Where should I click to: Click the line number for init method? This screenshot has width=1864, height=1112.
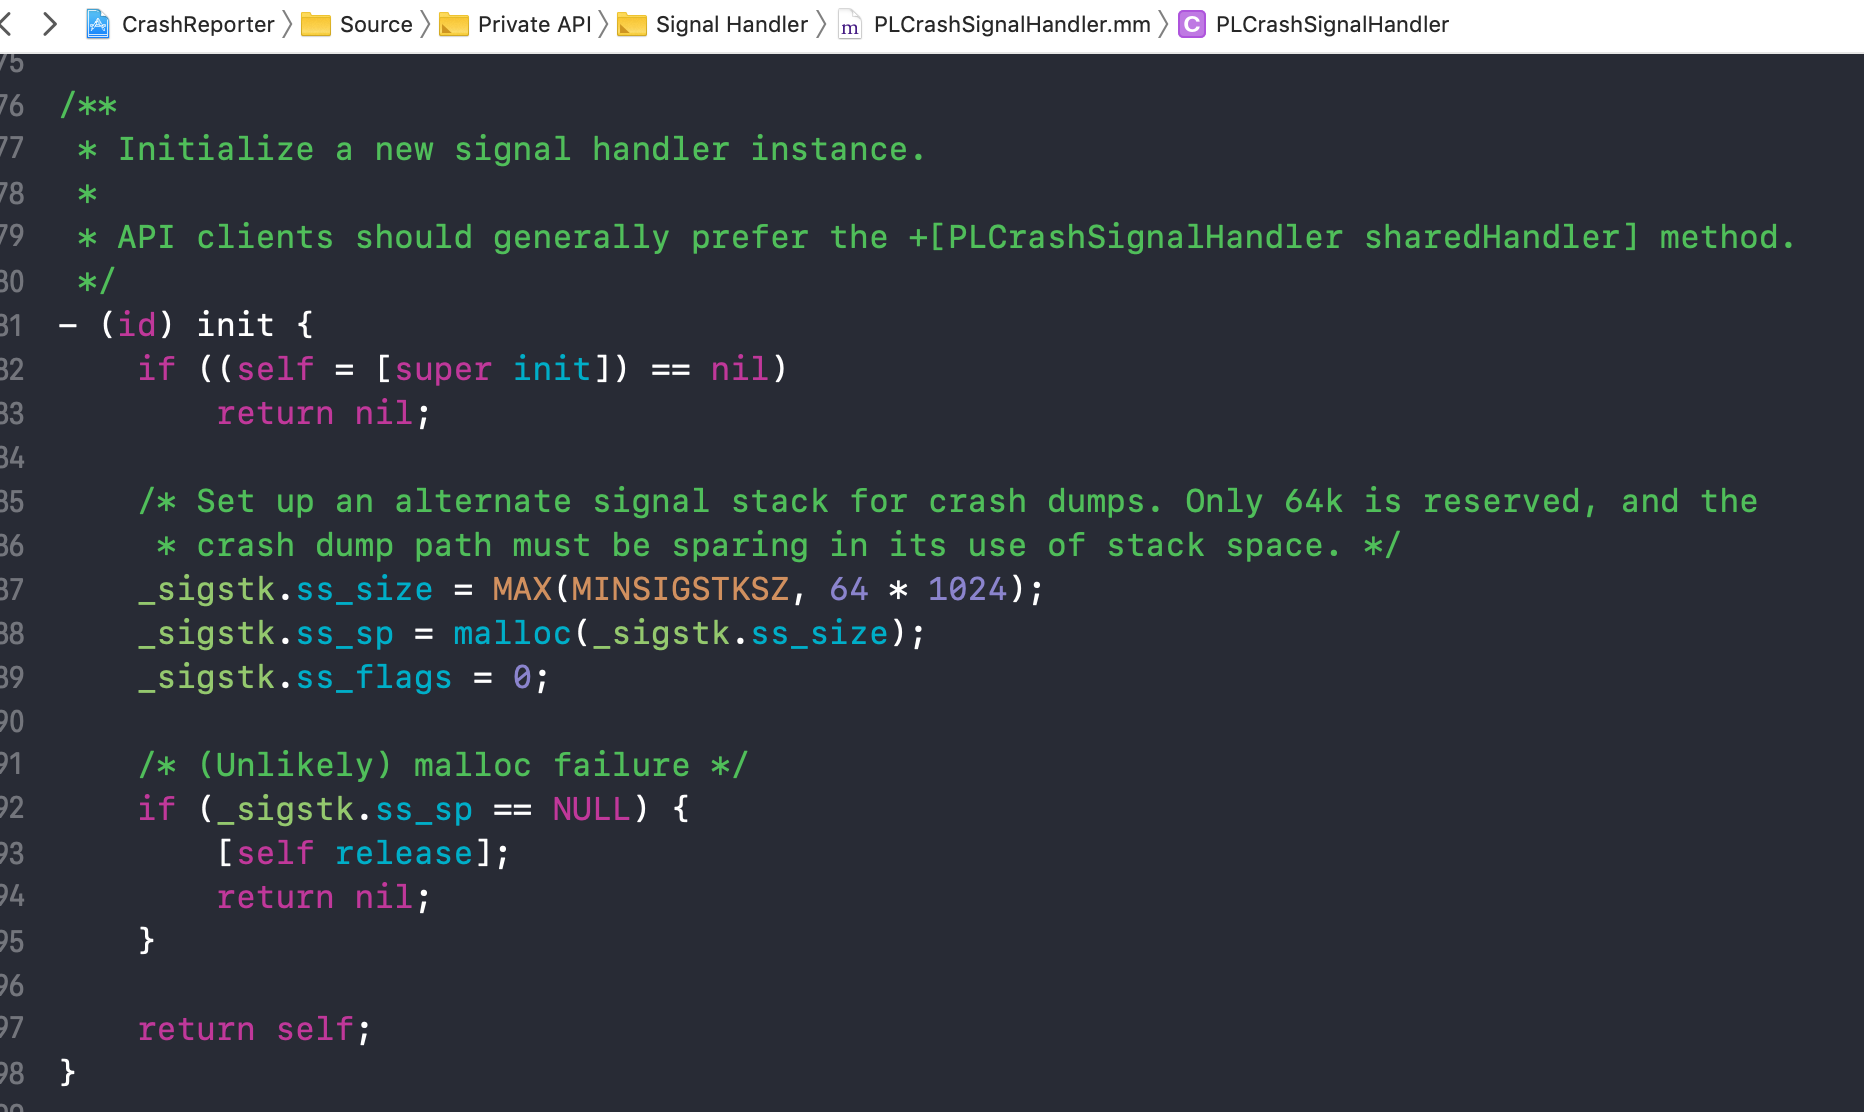pyautogui.click(x=11, y=325)
